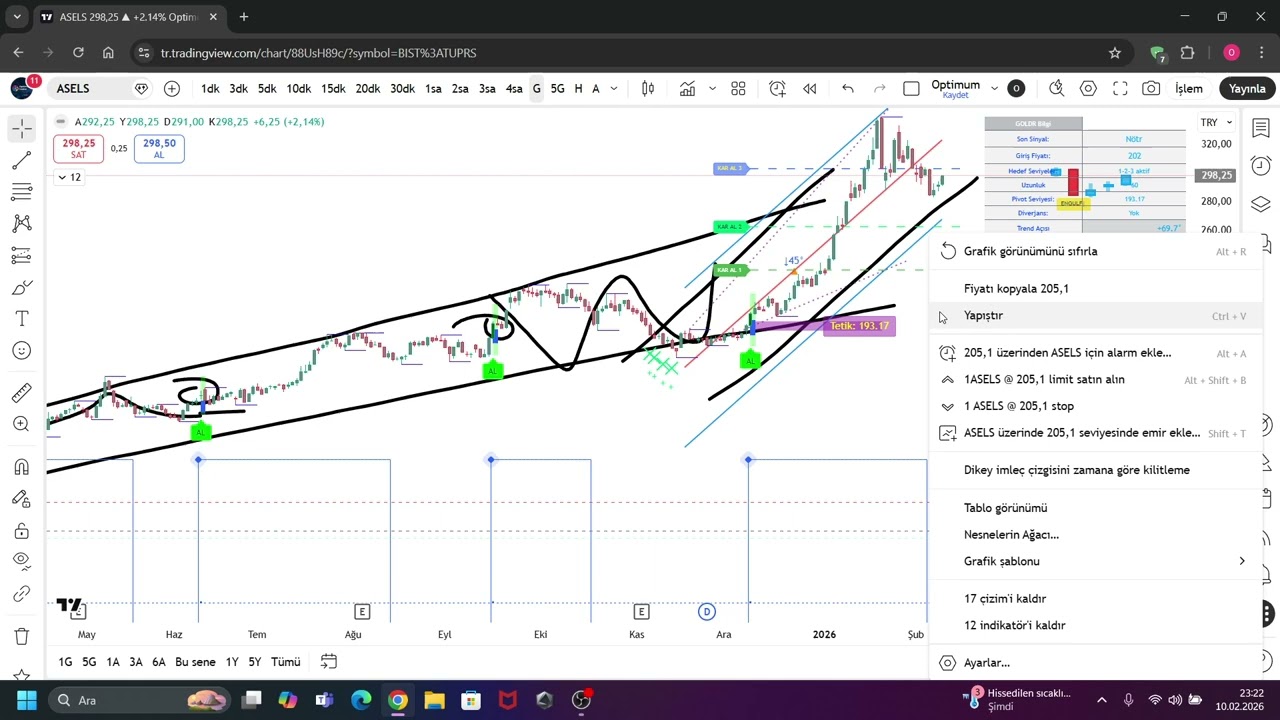Set the date range to Bu sene
This screenshot has width=1280, height=720.
[x=195, y=662]
